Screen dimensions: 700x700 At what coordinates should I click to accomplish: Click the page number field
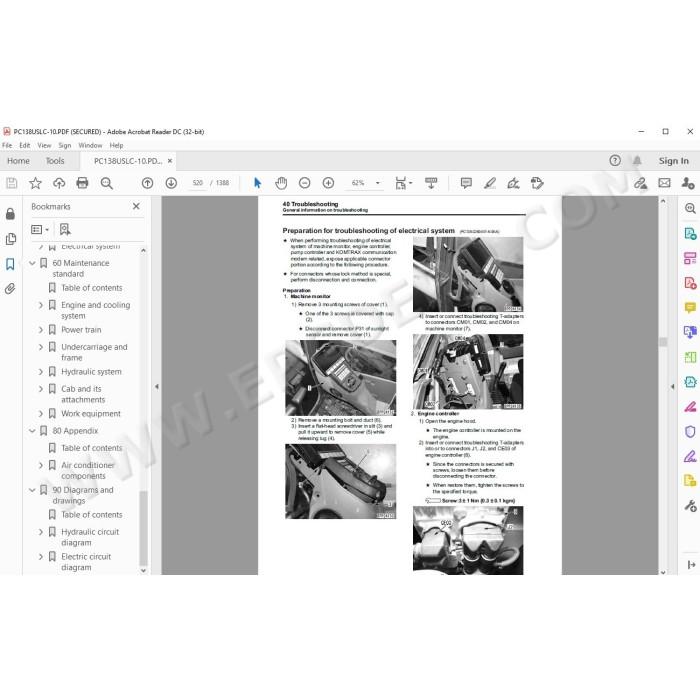(x=197, y=183)
